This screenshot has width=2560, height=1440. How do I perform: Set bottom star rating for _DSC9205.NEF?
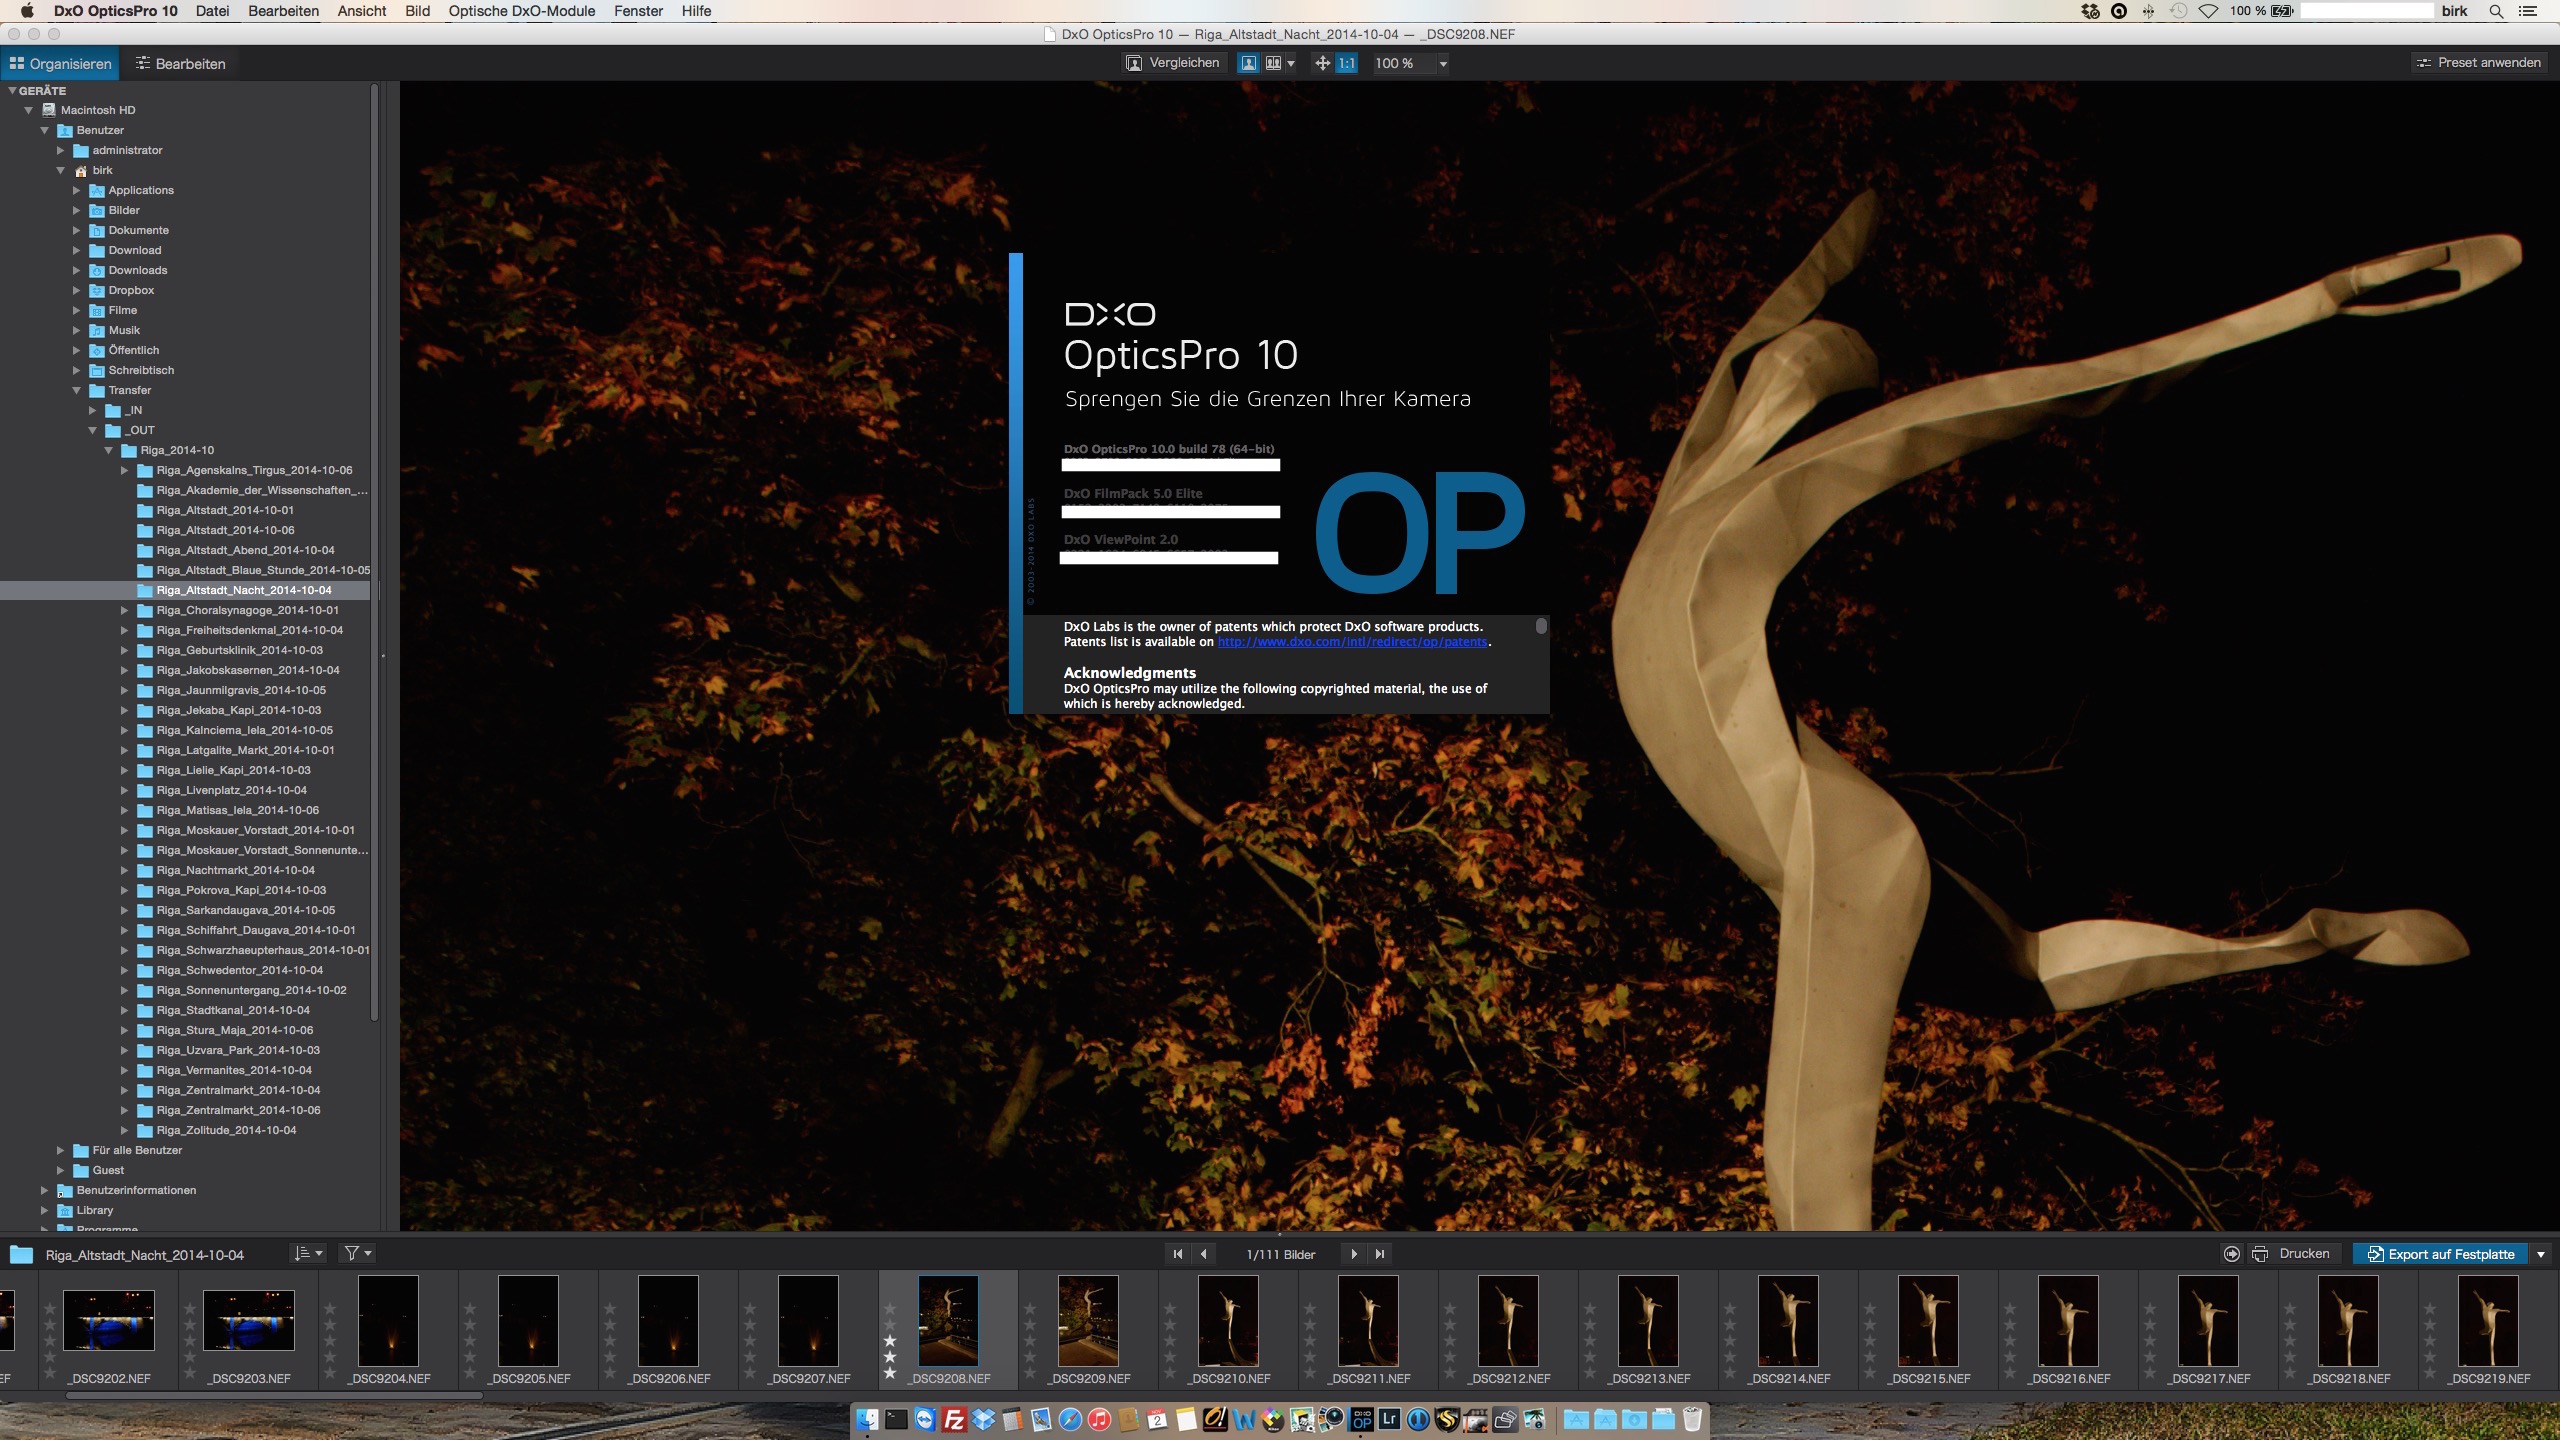click(470, 1373)
